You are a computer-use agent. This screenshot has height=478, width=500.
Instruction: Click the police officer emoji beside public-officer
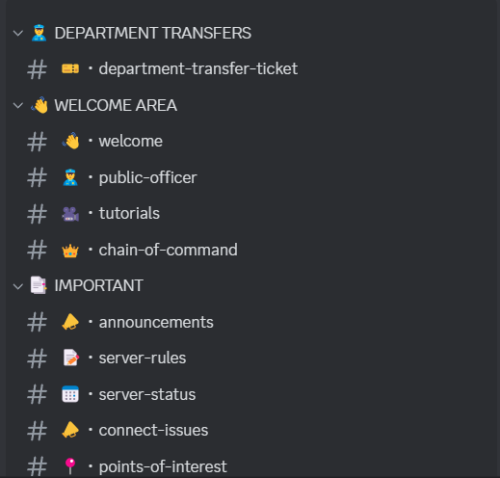tap(70, 177)
